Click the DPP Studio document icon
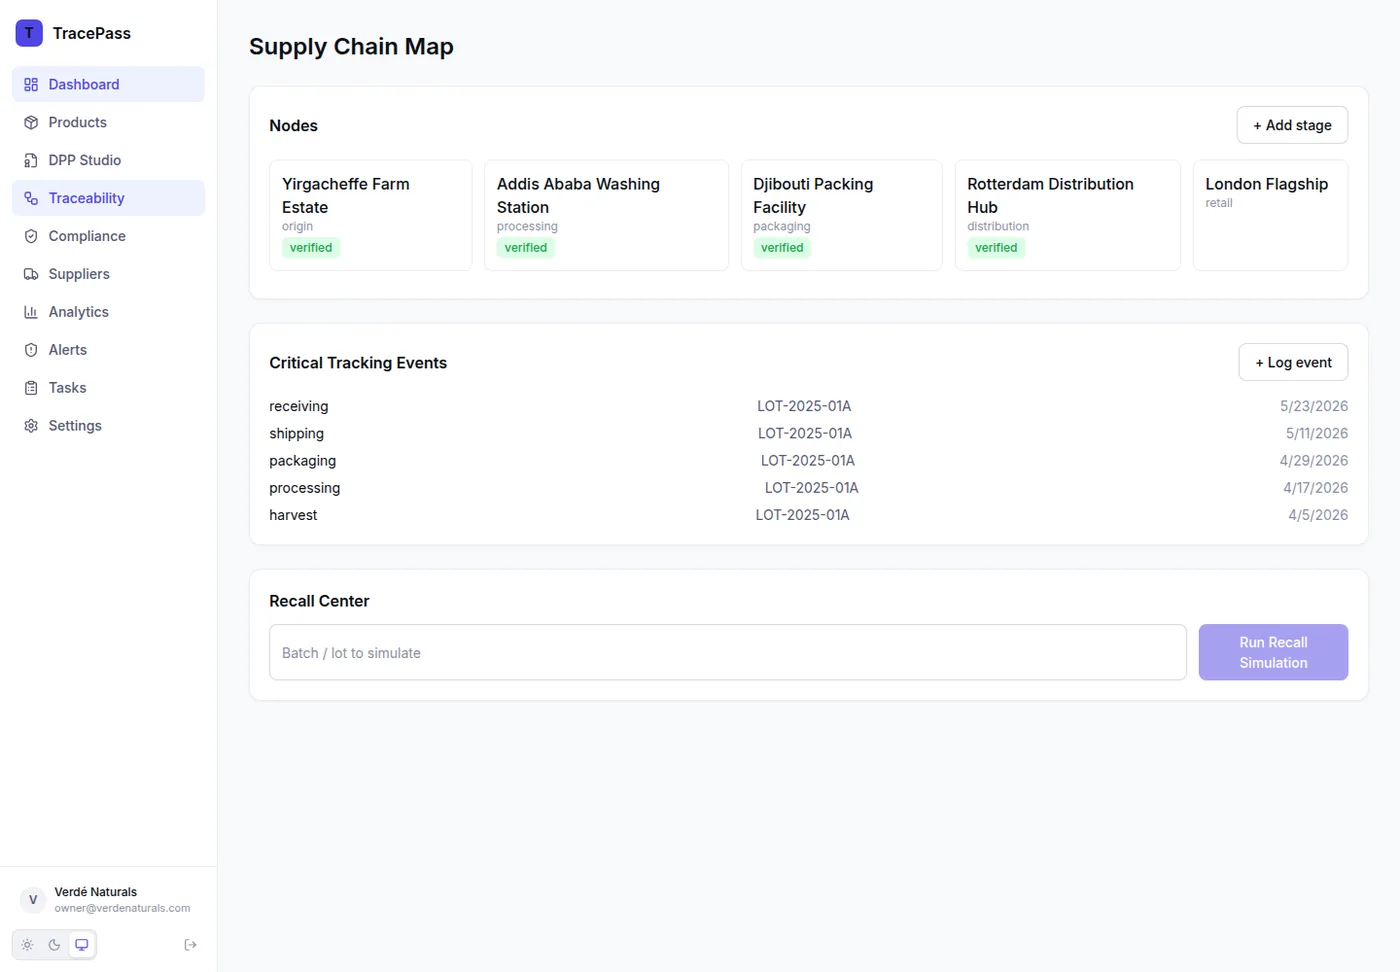This screenshot has width=1400, height=972. point(31,161)
